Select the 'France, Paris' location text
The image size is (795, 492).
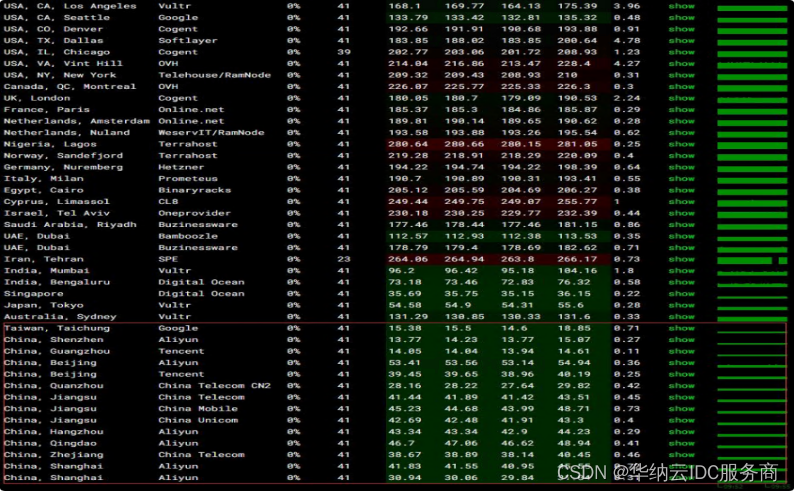46,110
